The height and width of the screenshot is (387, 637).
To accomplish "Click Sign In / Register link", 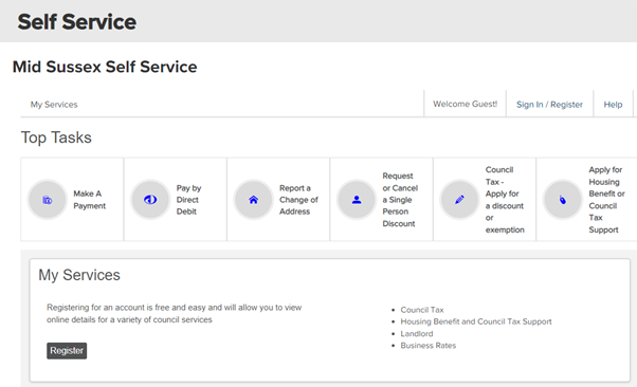I will pyautogui.click(x=549, y=105).
